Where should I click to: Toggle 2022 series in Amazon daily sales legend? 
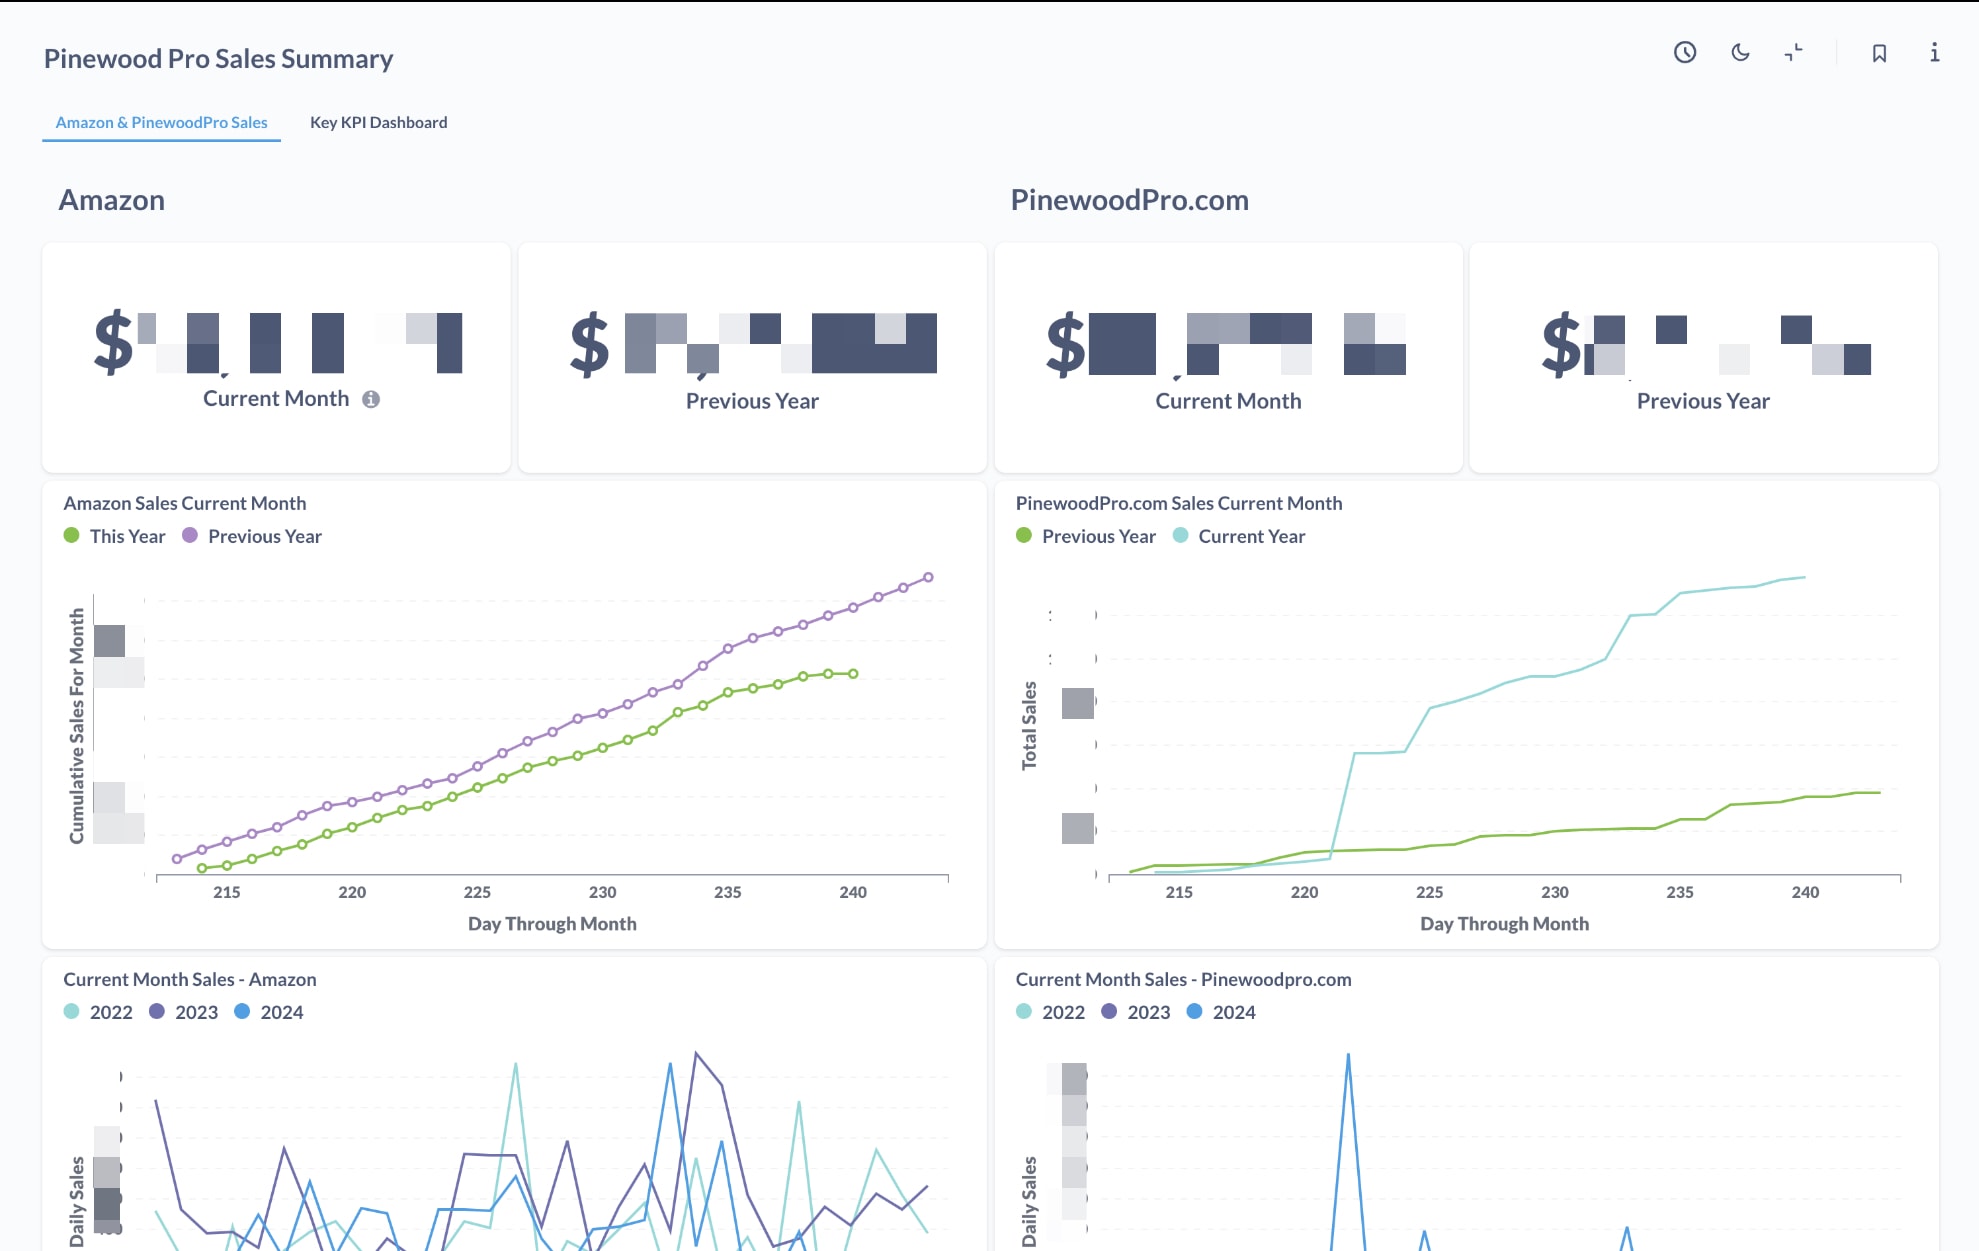(98, 1012)
